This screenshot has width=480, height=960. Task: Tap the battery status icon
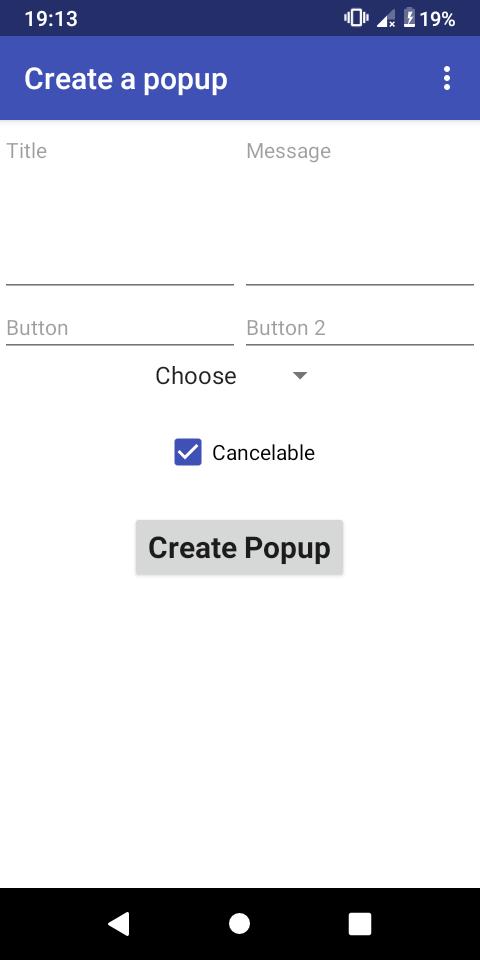[x=410, y=18]
